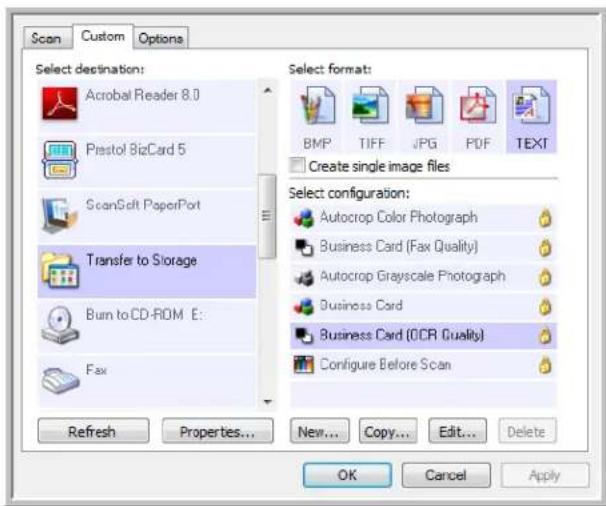Choose "Business Card (Fax Quality)" configuration text
Viewport: 606px width, 506px height.
(399, 246)
